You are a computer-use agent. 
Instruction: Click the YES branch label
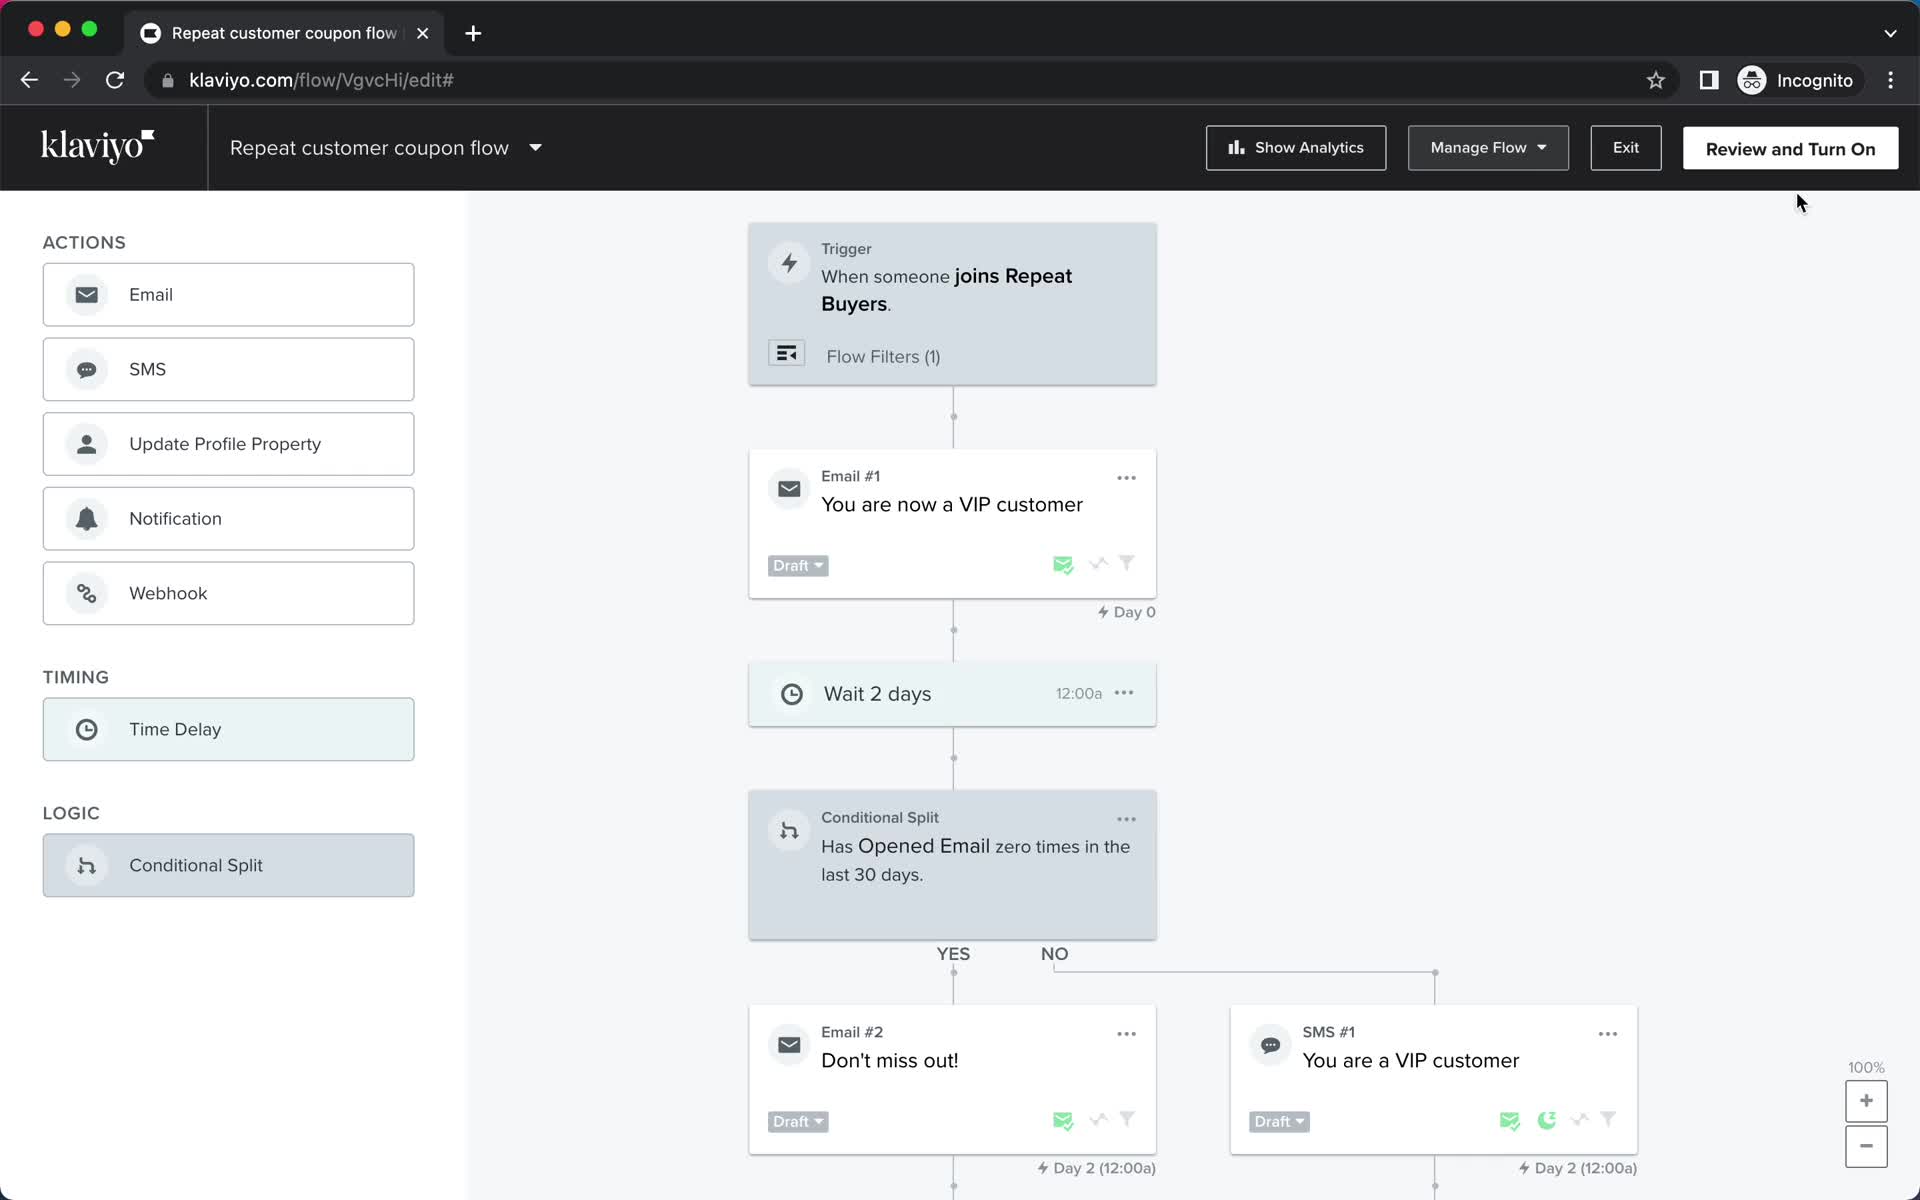pos(953,954)
